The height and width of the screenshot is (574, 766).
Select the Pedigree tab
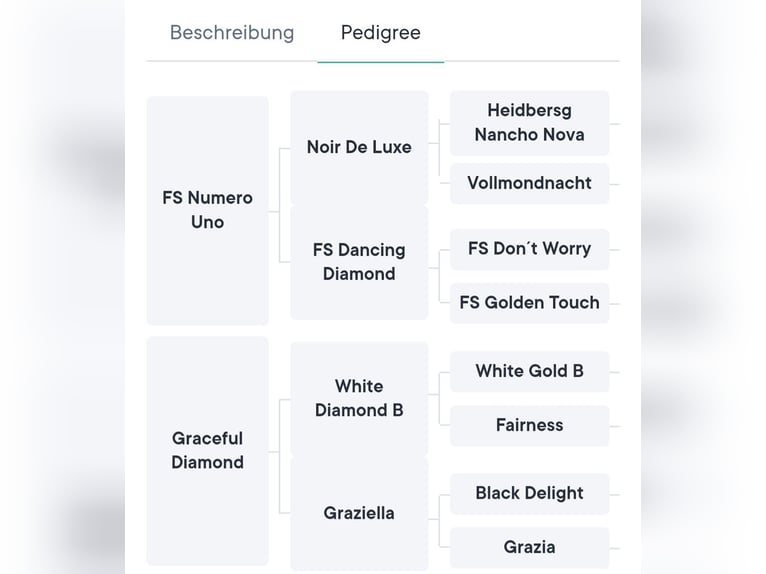(x=380, y=33)
